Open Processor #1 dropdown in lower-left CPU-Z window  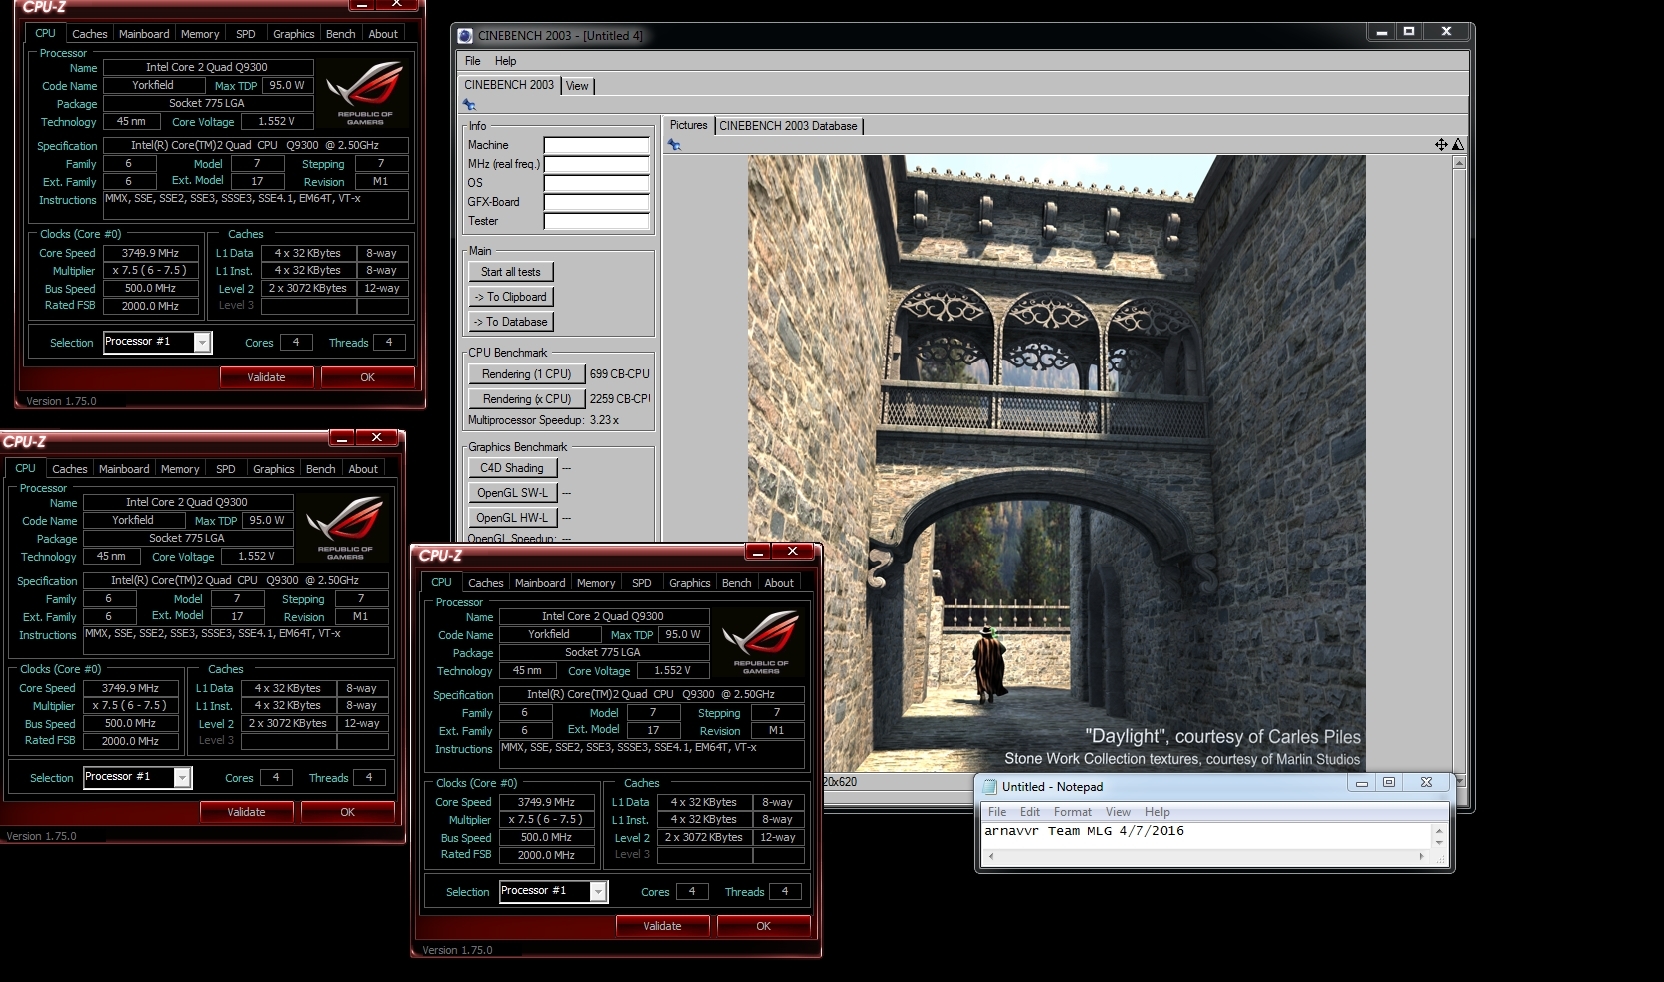[x=182, y=778]
